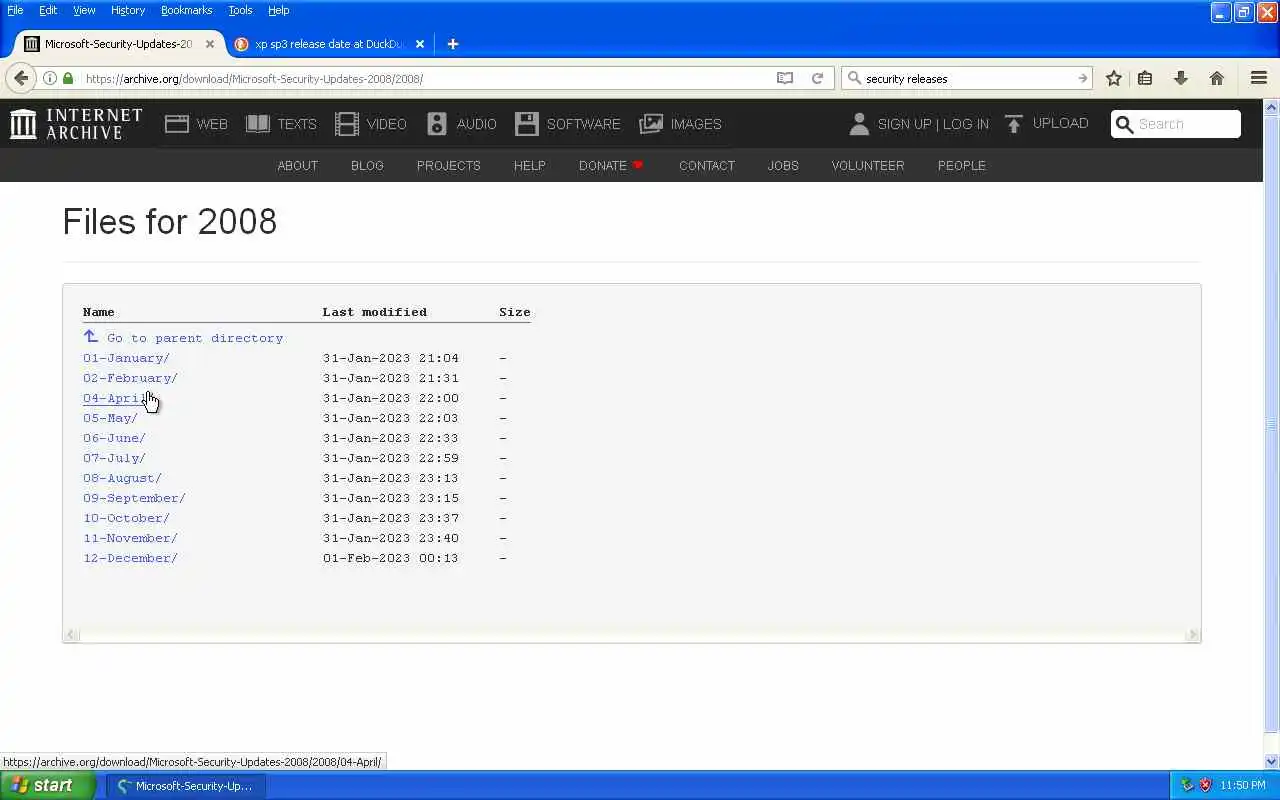The width and height of the screenshot is (1280, 800).
Task: Open the View menu
Action: tap(84, 10)
